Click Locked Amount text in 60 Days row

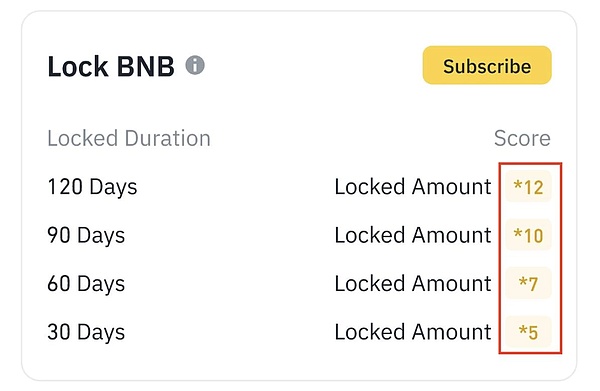413,283
